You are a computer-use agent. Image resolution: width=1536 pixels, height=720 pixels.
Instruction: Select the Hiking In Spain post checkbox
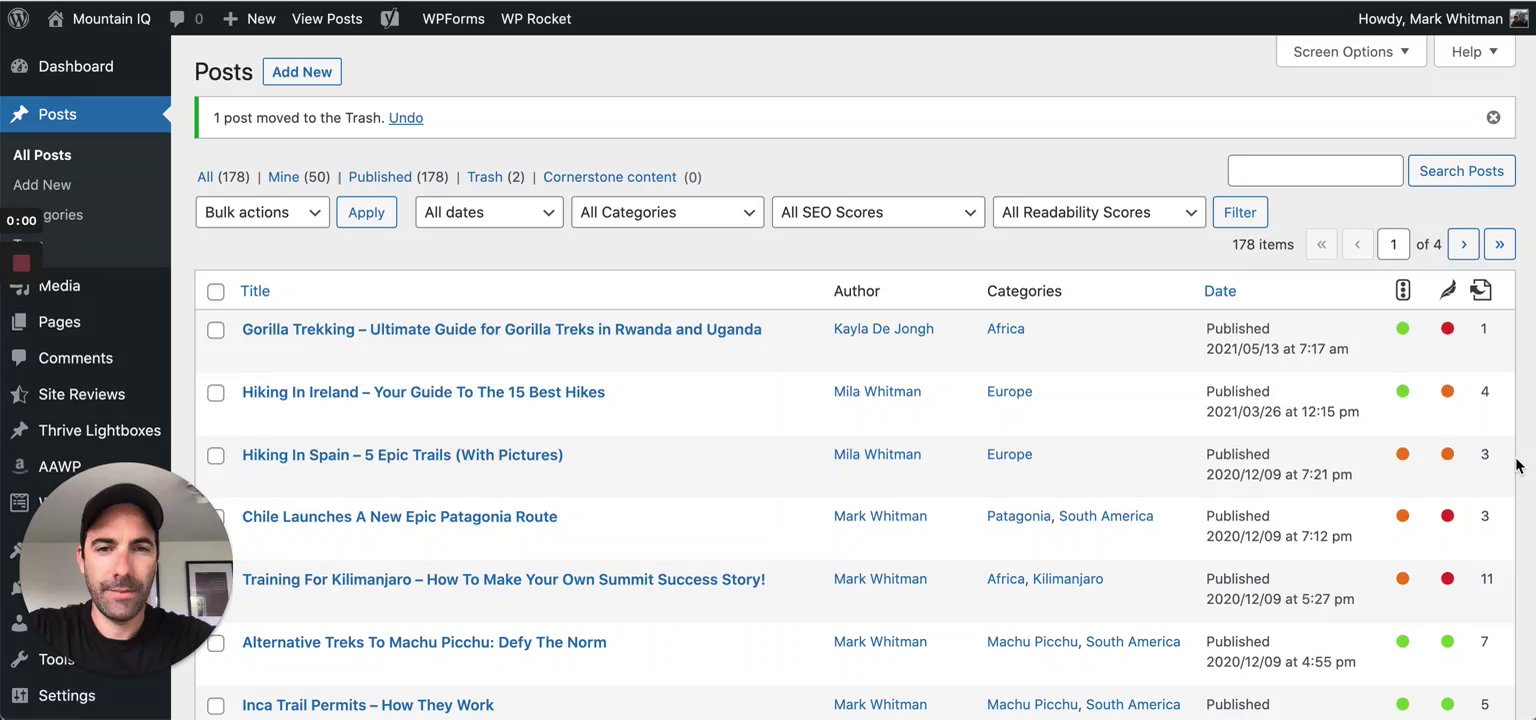(x=216, y=455)
